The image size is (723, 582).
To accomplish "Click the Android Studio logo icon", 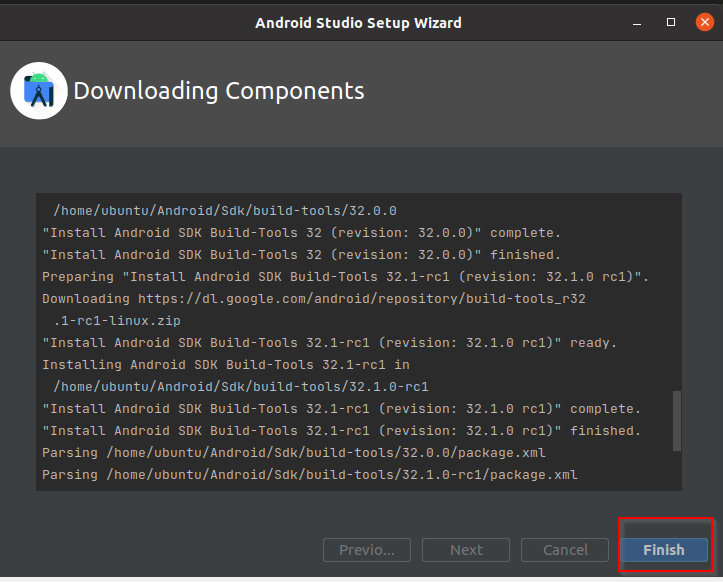I will tap(39, 91).
